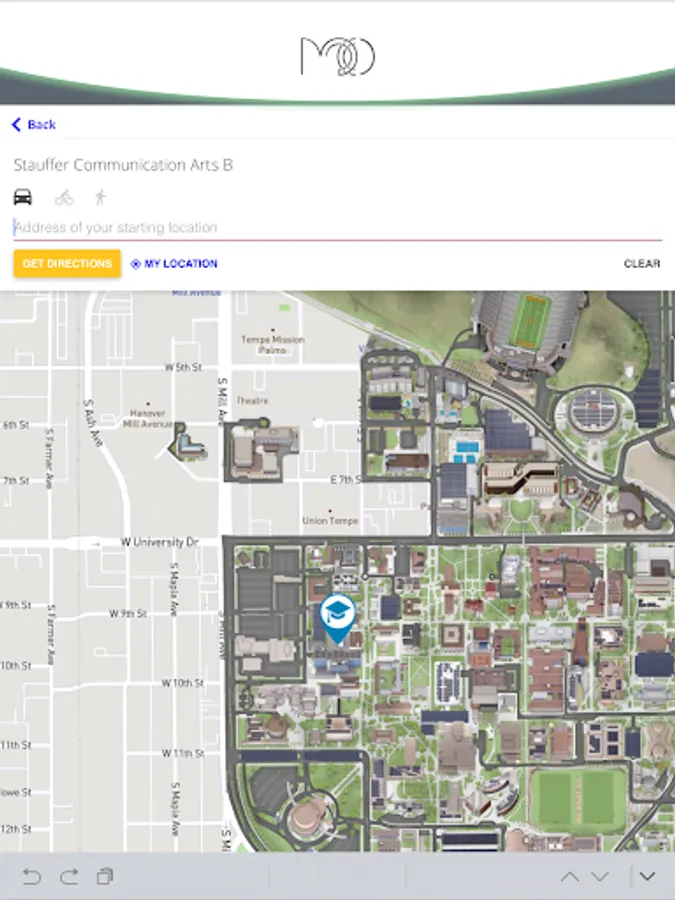Click the Theatre label on the map

[x=253, y=401]
